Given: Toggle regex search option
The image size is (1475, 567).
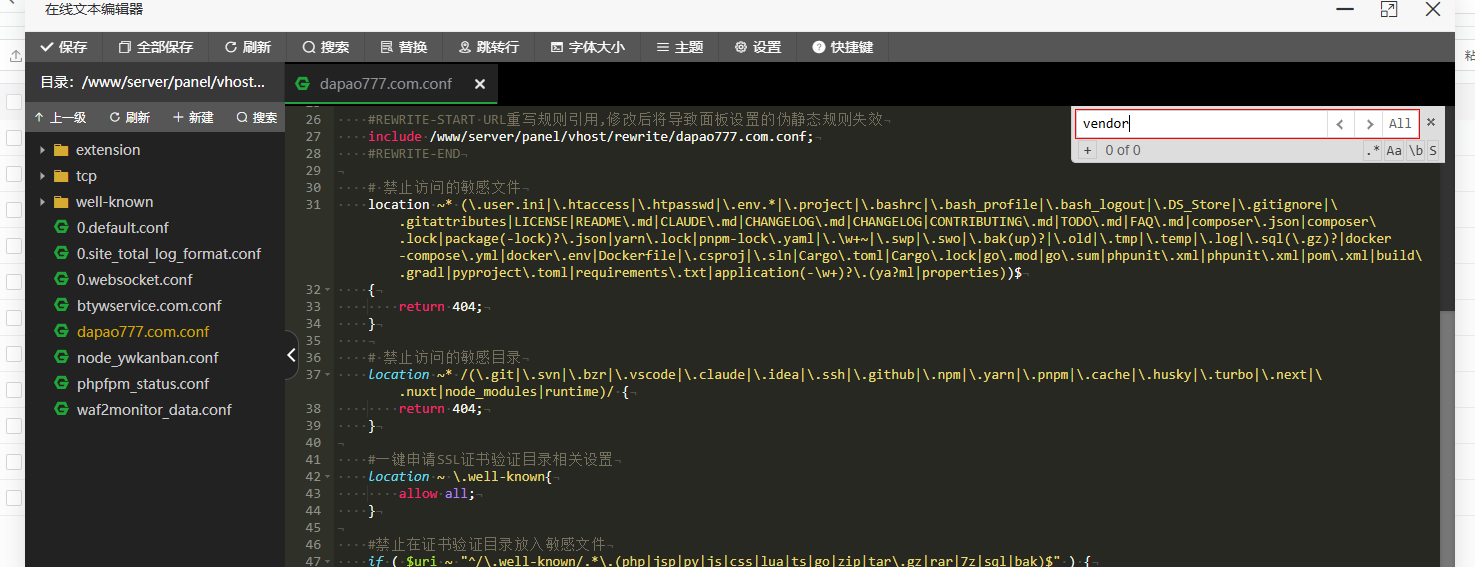Looking at the screenshot, I should (x=1372, y=151).
